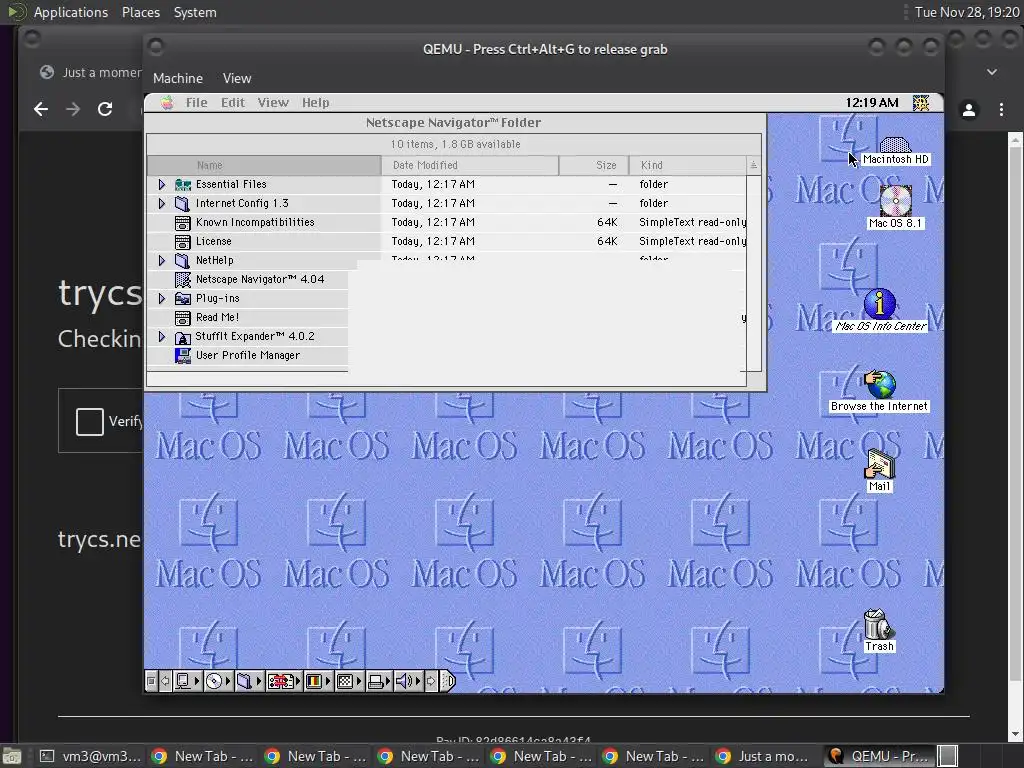This screenshot has width=1024, height=768.
Task: Open the Help menu in Mac OS
Action: click(315, 103)
